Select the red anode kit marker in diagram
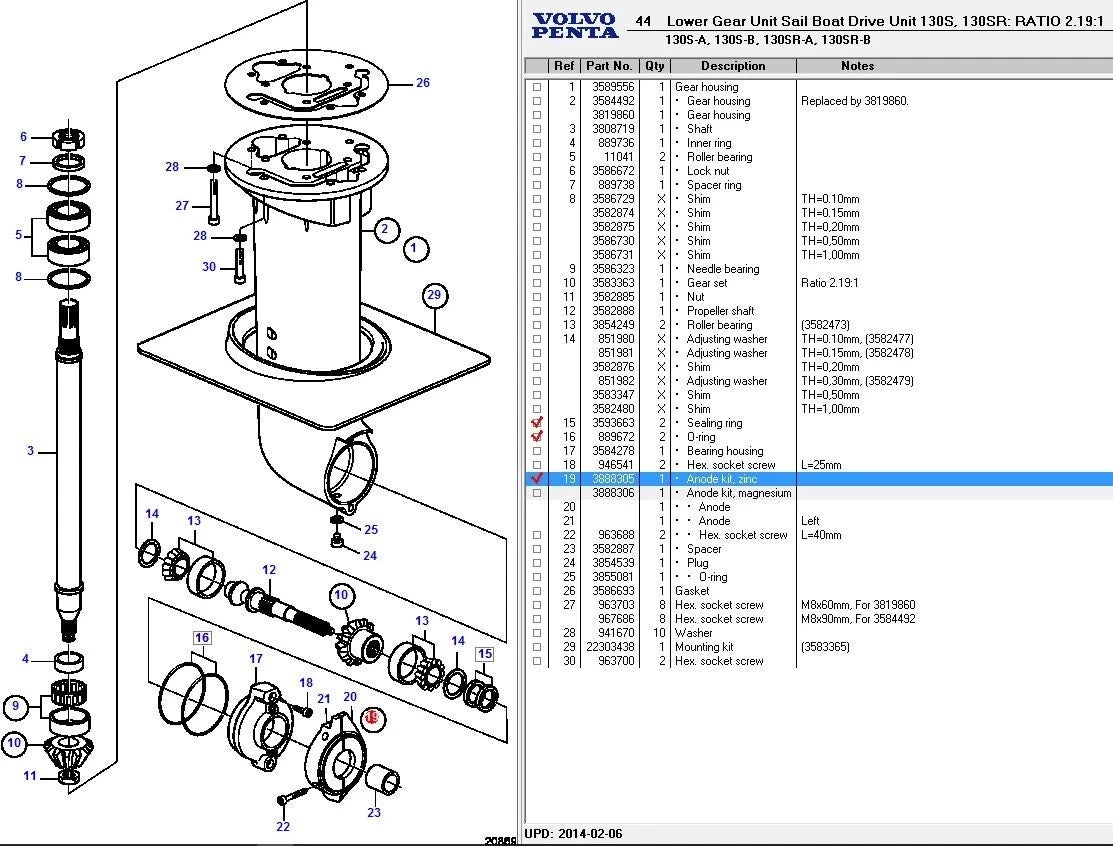 click(x=373, y=718)
